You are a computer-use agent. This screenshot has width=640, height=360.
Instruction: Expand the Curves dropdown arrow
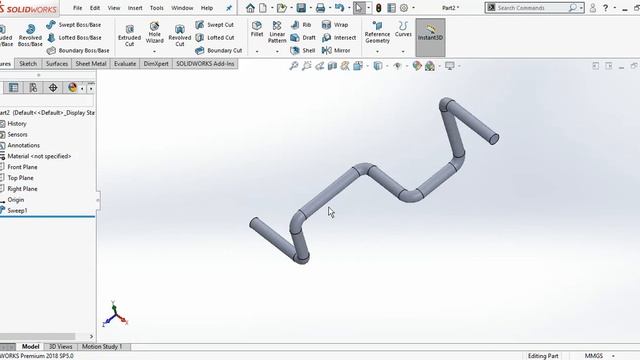click(403, 51)
